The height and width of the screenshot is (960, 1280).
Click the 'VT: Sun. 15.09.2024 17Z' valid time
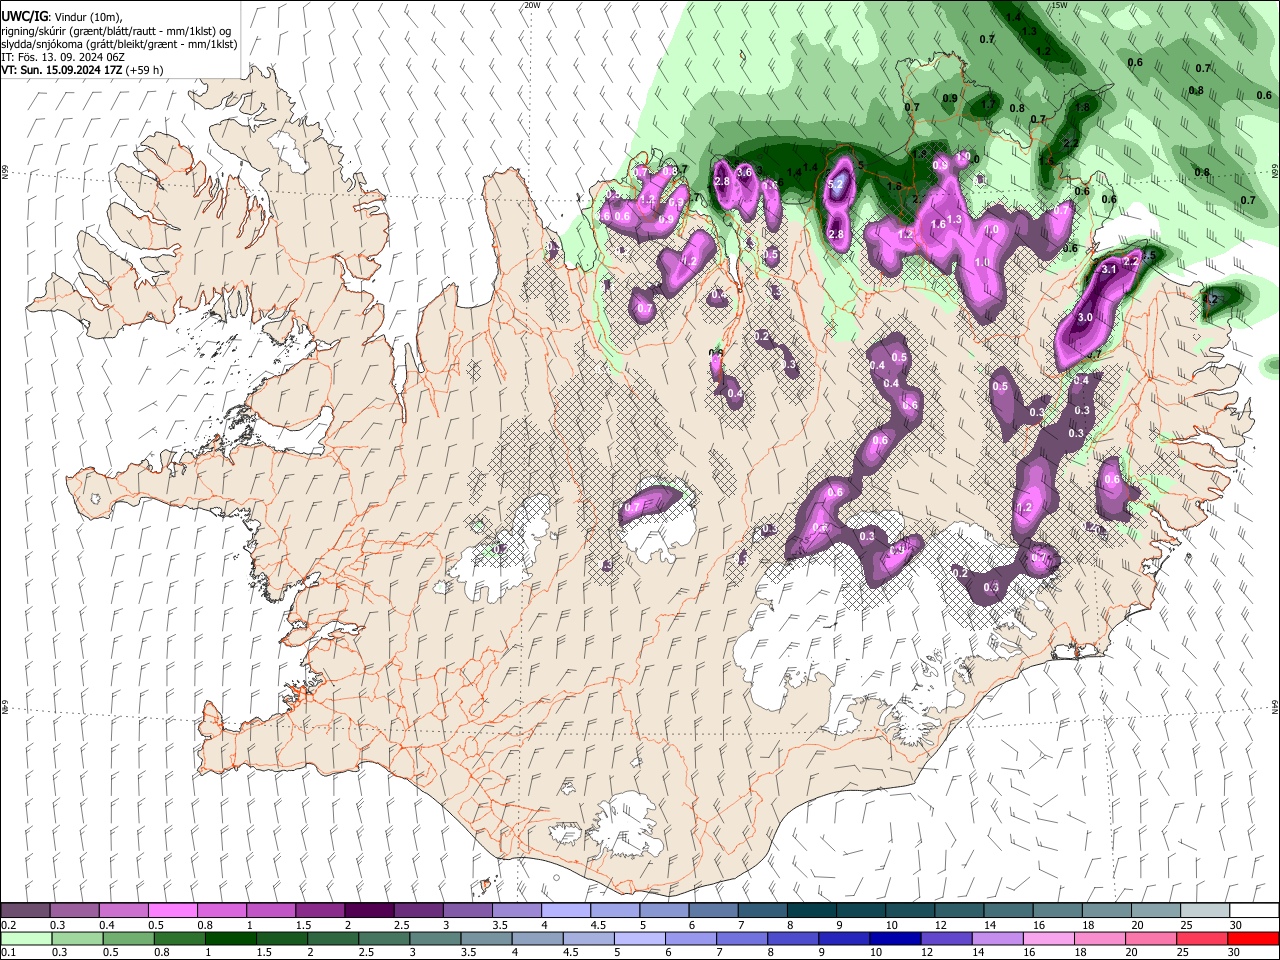tap(62, 70)
